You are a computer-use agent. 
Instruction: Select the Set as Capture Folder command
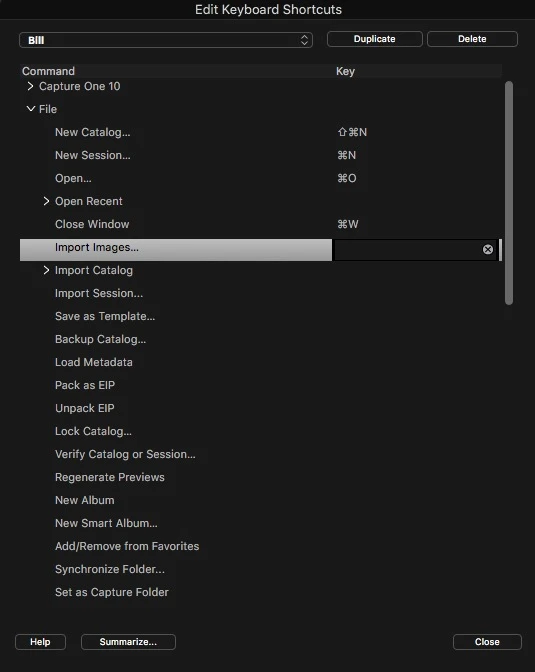pyautogui.click(x=112, y=592)
